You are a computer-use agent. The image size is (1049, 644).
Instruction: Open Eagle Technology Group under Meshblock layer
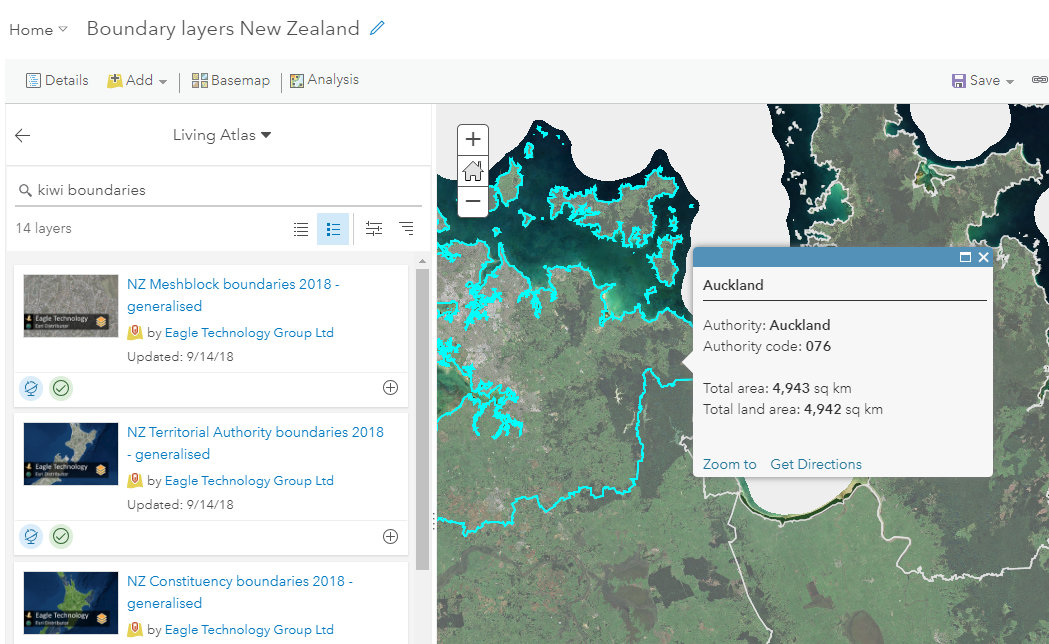[249, 332]
